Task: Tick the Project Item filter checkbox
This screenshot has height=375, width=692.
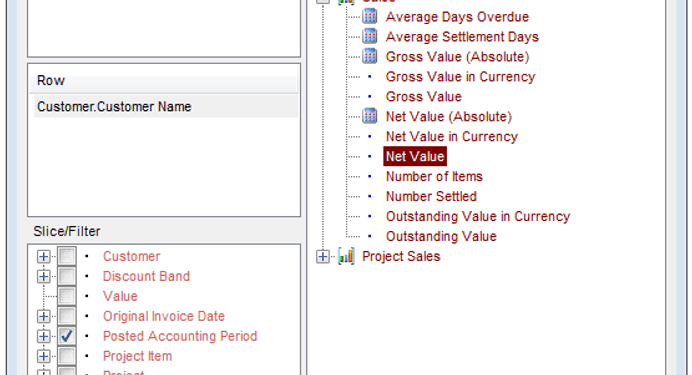Action: click(x=67, y=356)
